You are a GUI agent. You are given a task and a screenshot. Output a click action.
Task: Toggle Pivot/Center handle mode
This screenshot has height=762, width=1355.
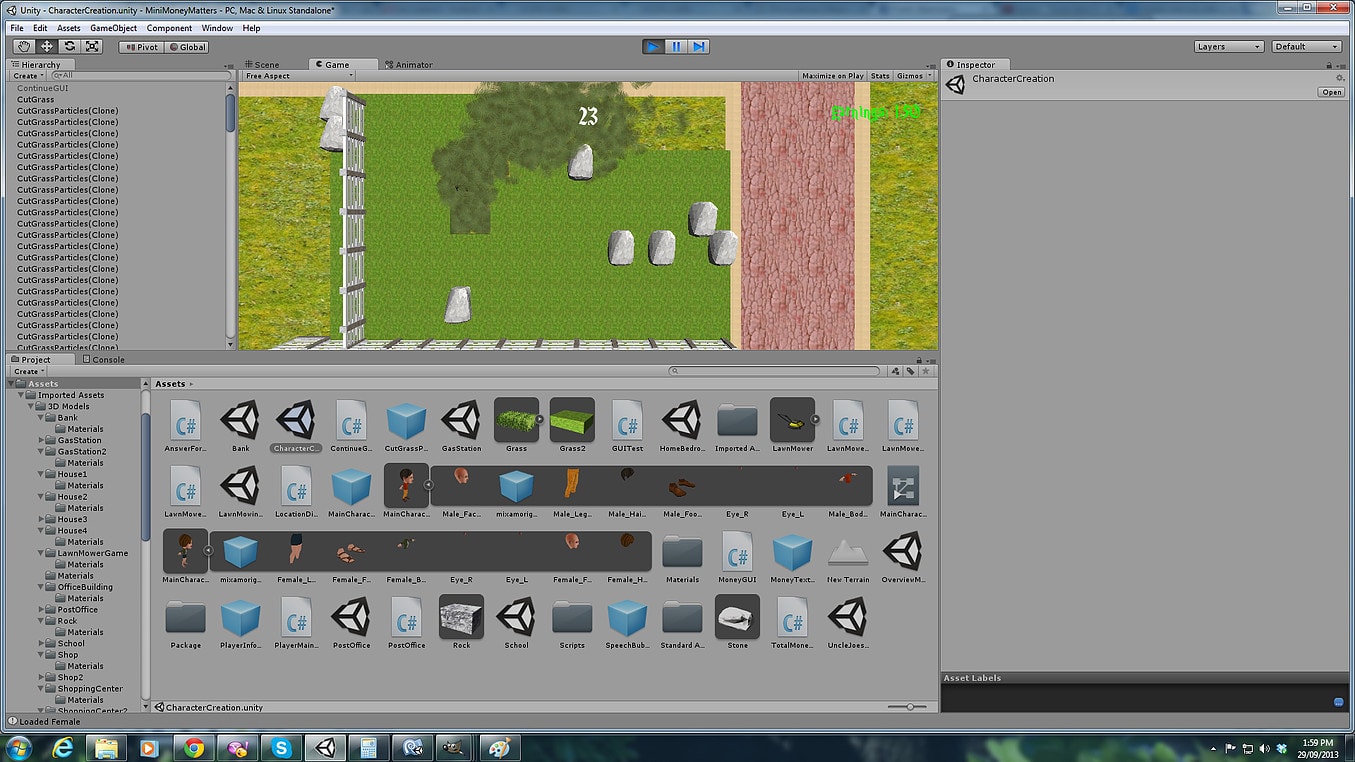(x=140, y=47)
